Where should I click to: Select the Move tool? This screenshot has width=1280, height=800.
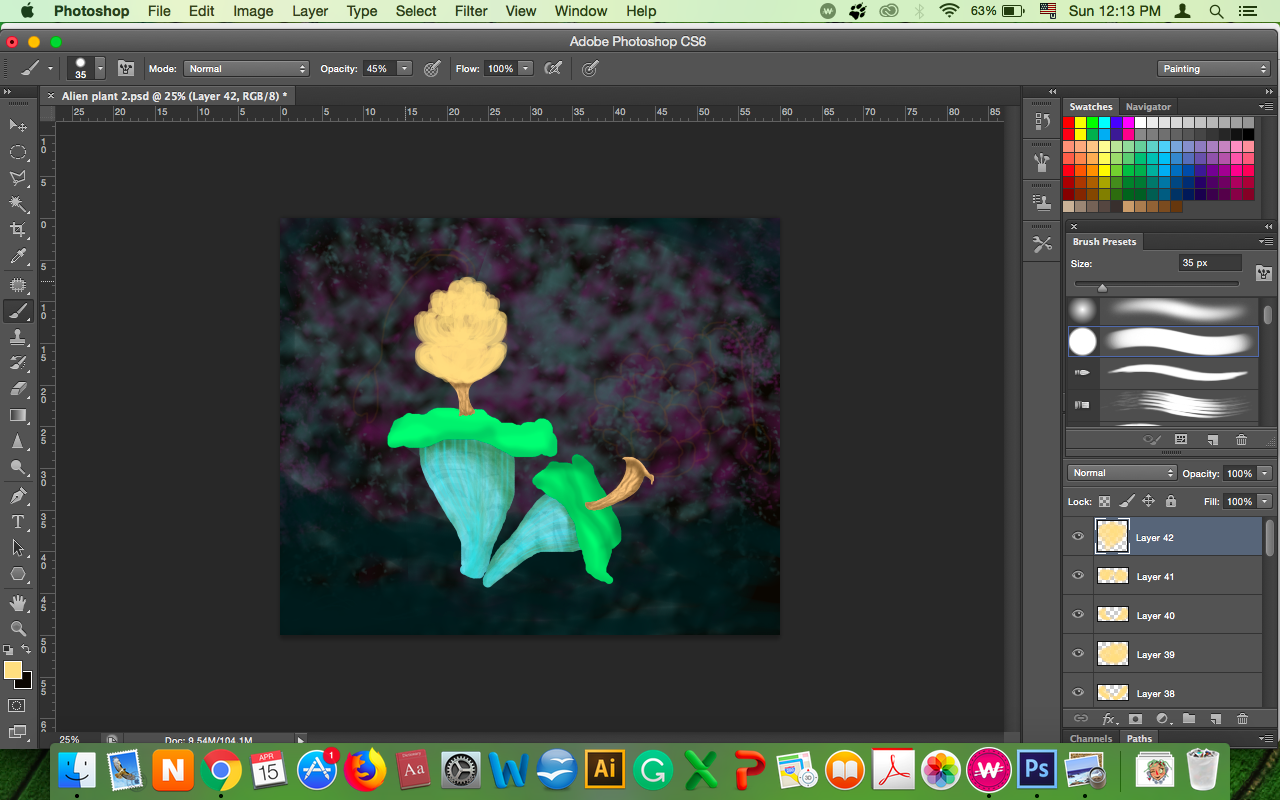point(18,125)
